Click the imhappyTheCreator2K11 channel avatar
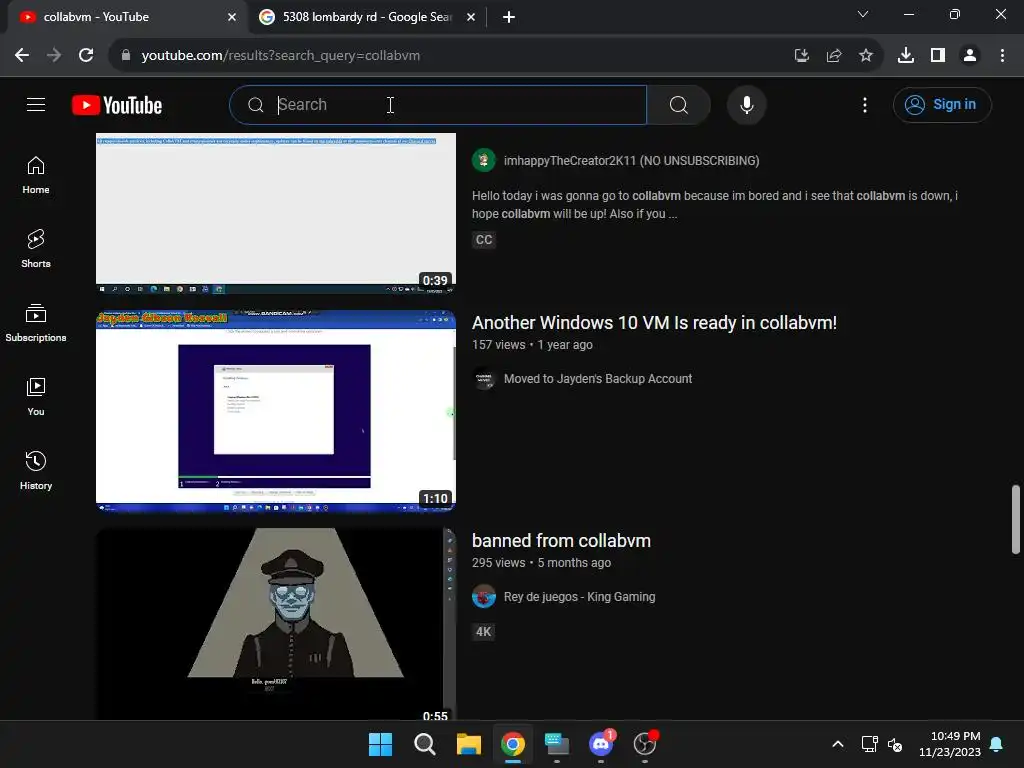 (x=484, y=161)
